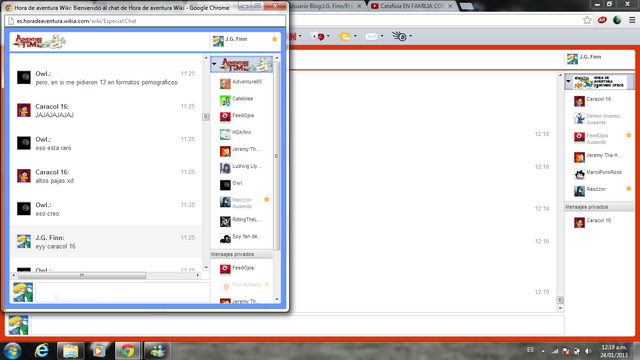Open the mail icon dropdown arrow
Viewport: 640px width, 360px height.
point(382,36)
